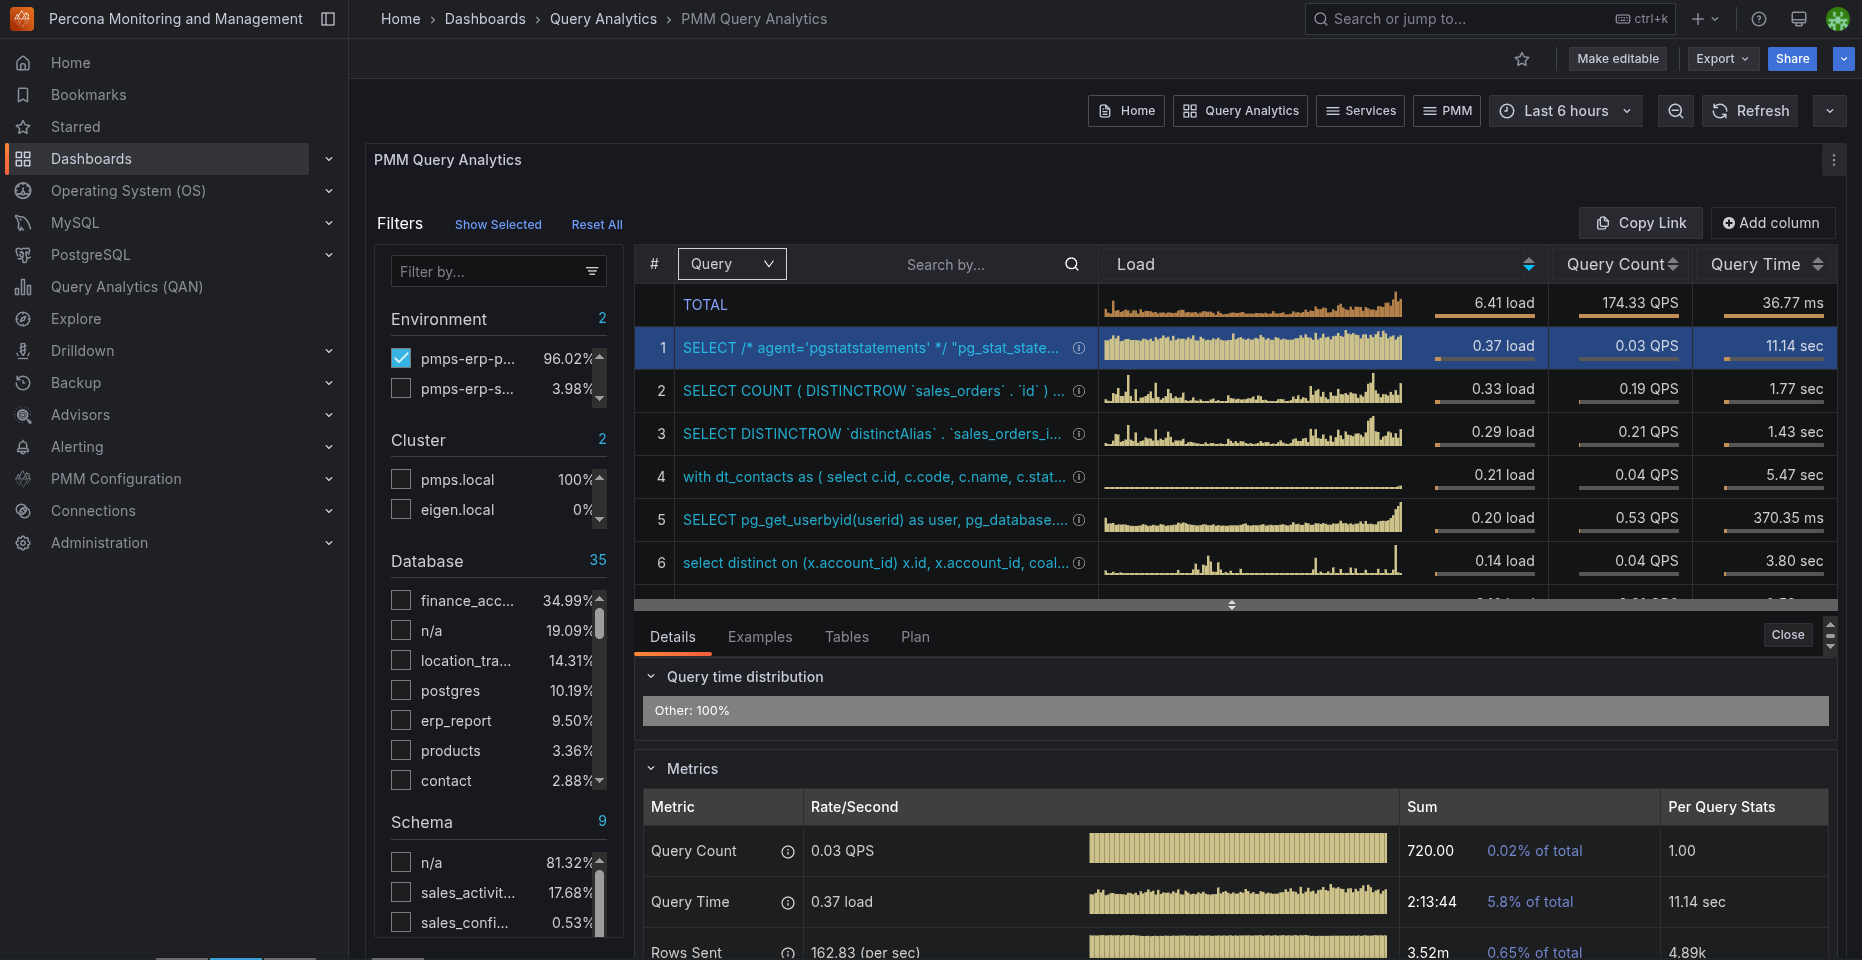The width and height of the screenshot is (1862, 960).
Task: Expand the PostgreSQL sidebar section
Action: 329,255
